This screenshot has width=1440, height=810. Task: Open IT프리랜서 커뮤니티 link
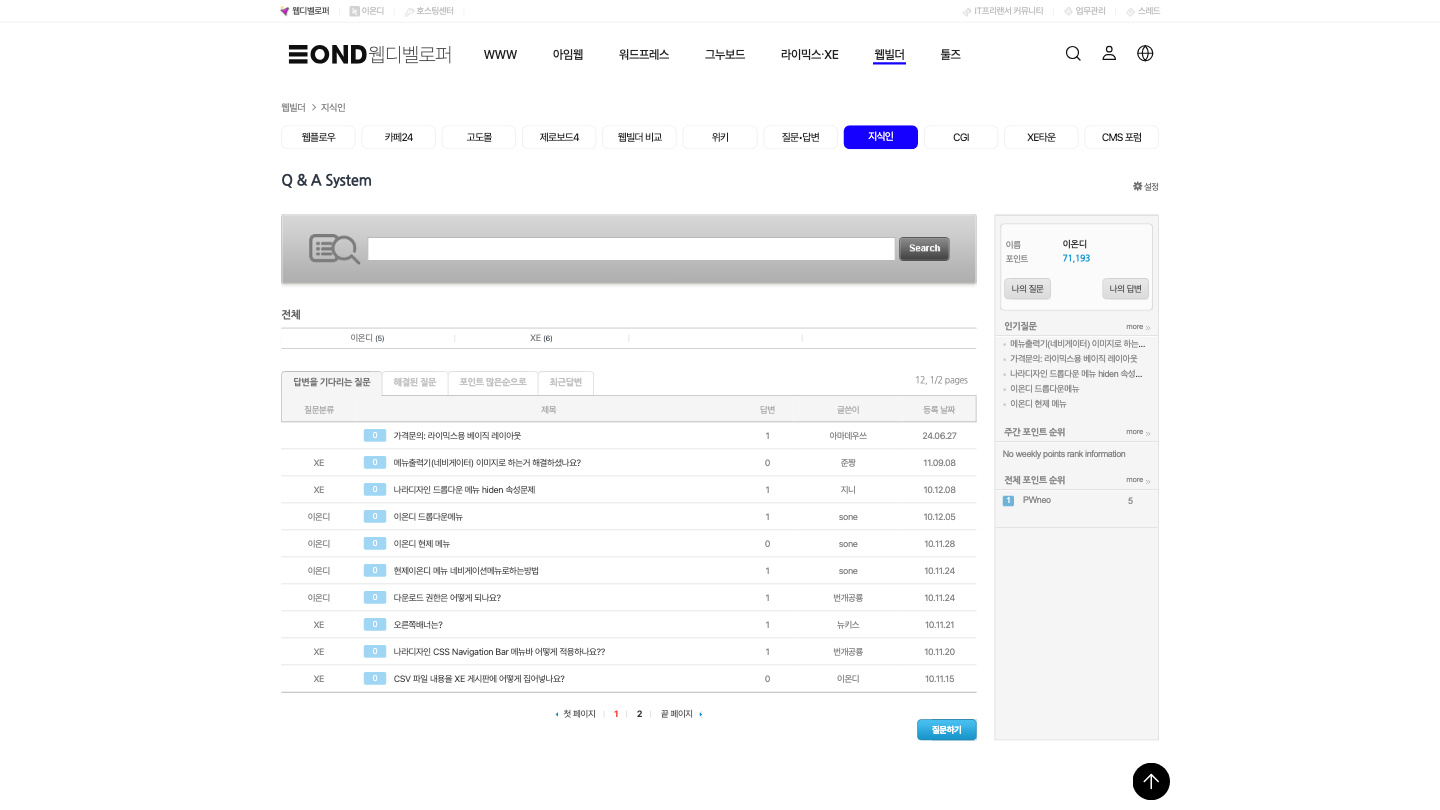click(x=1003, y=11)
